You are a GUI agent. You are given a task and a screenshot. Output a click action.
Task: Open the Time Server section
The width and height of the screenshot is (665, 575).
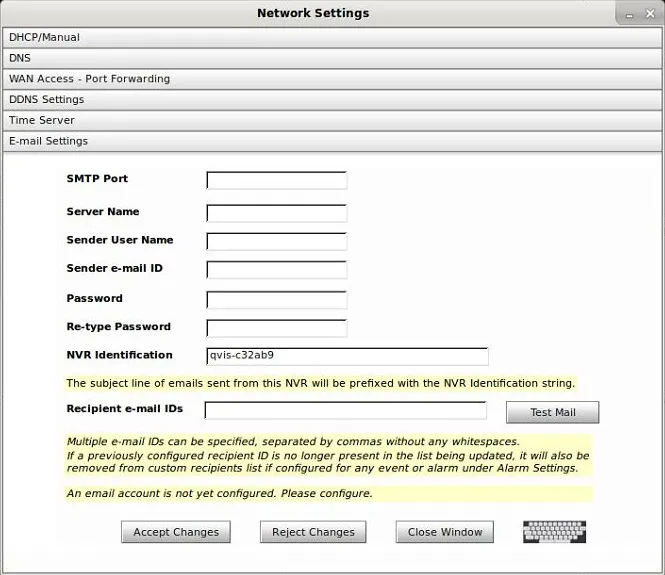pos(332,121)
